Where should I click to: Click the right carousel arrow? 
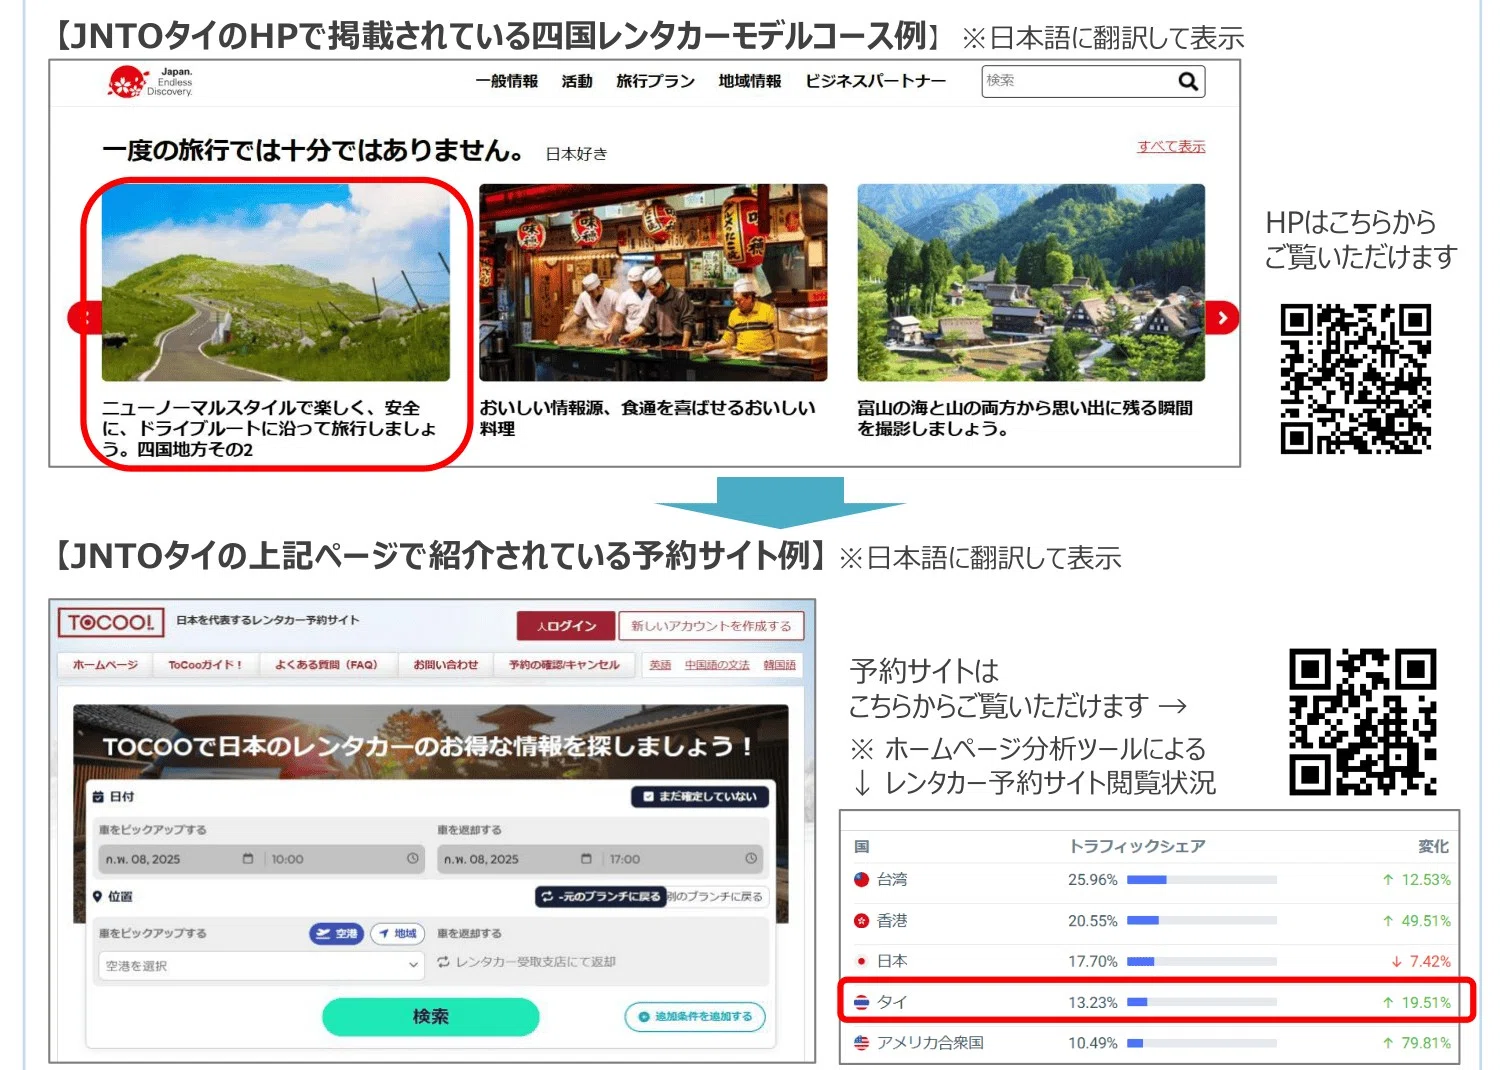[x=1222, y=318]
